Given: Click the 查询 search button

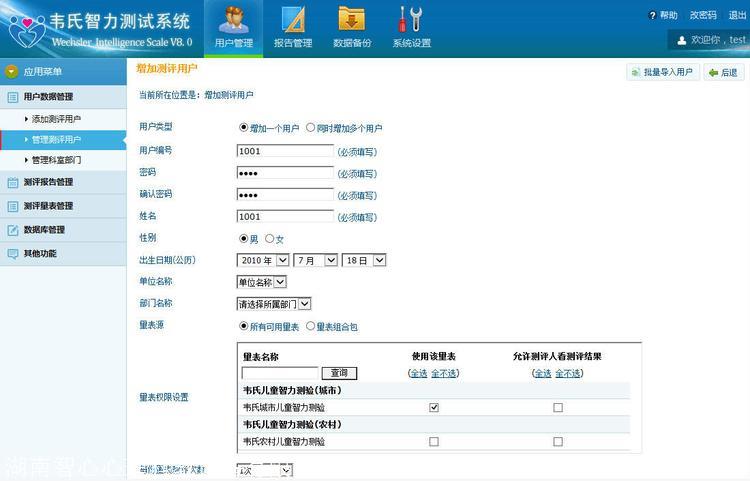Looking at the screenshot, I should tap(339, 373).
